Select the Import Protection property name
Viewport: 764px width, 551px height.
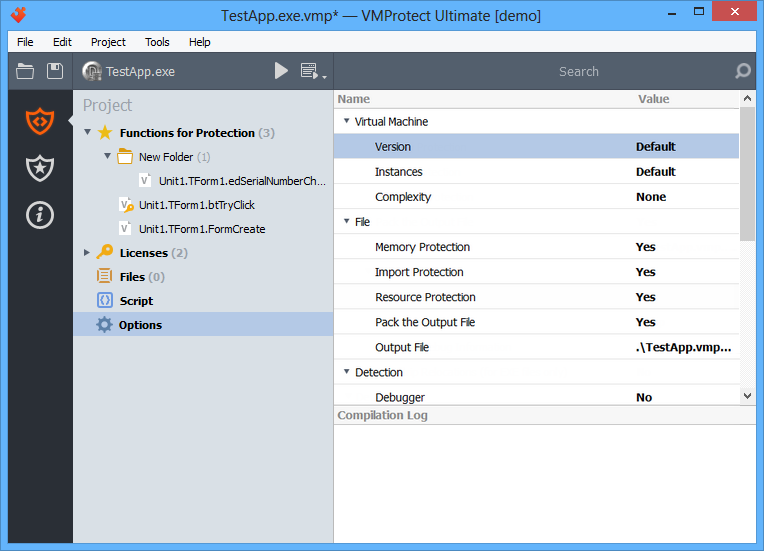(419, 272)
